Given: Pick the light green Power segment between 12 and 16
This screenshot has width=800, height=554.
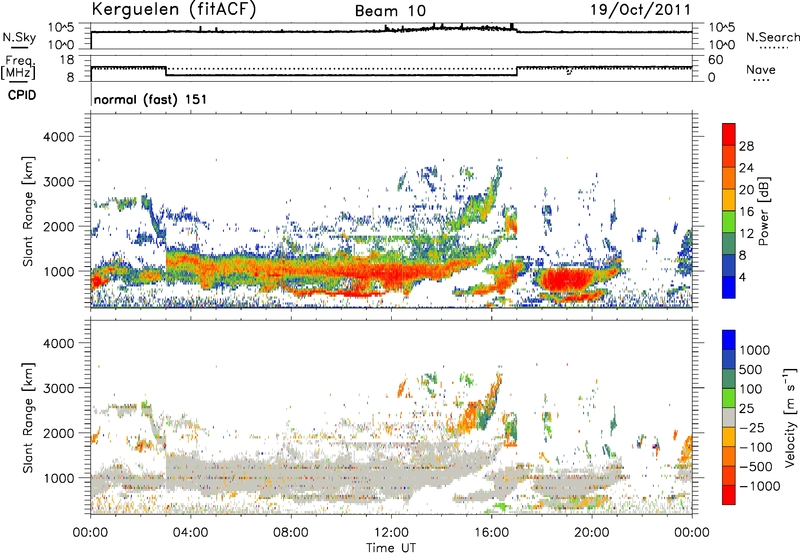Looking at the screenshot, I should click(x=729, y=222).
